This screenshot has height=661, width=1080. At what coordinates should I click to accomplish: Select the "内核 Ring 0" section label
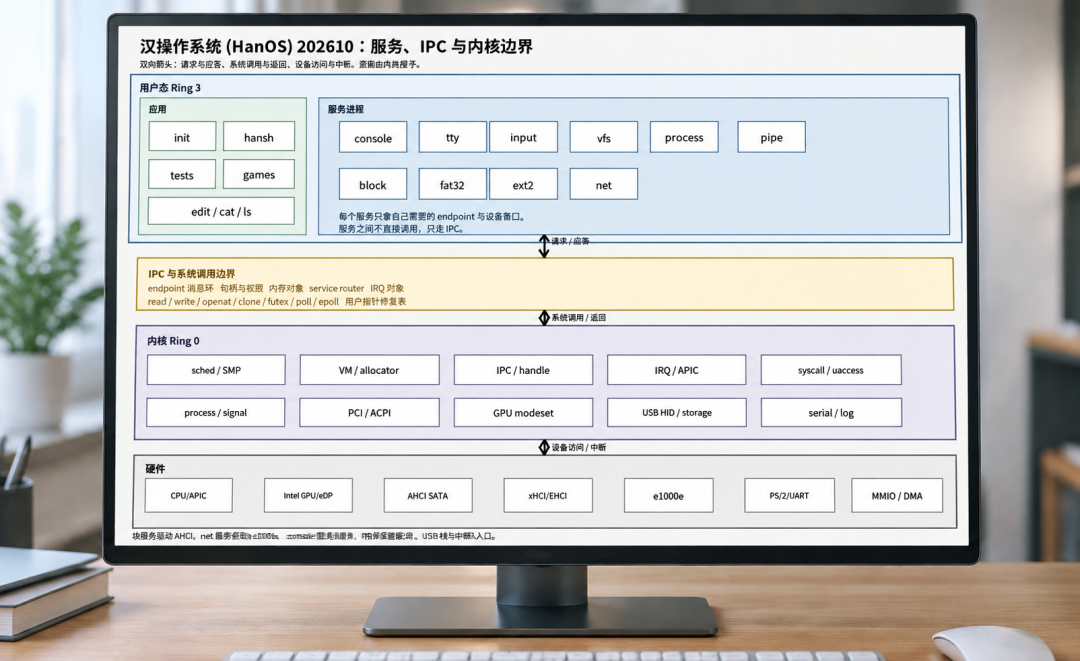pyautogui.click(x=173, y=340)
